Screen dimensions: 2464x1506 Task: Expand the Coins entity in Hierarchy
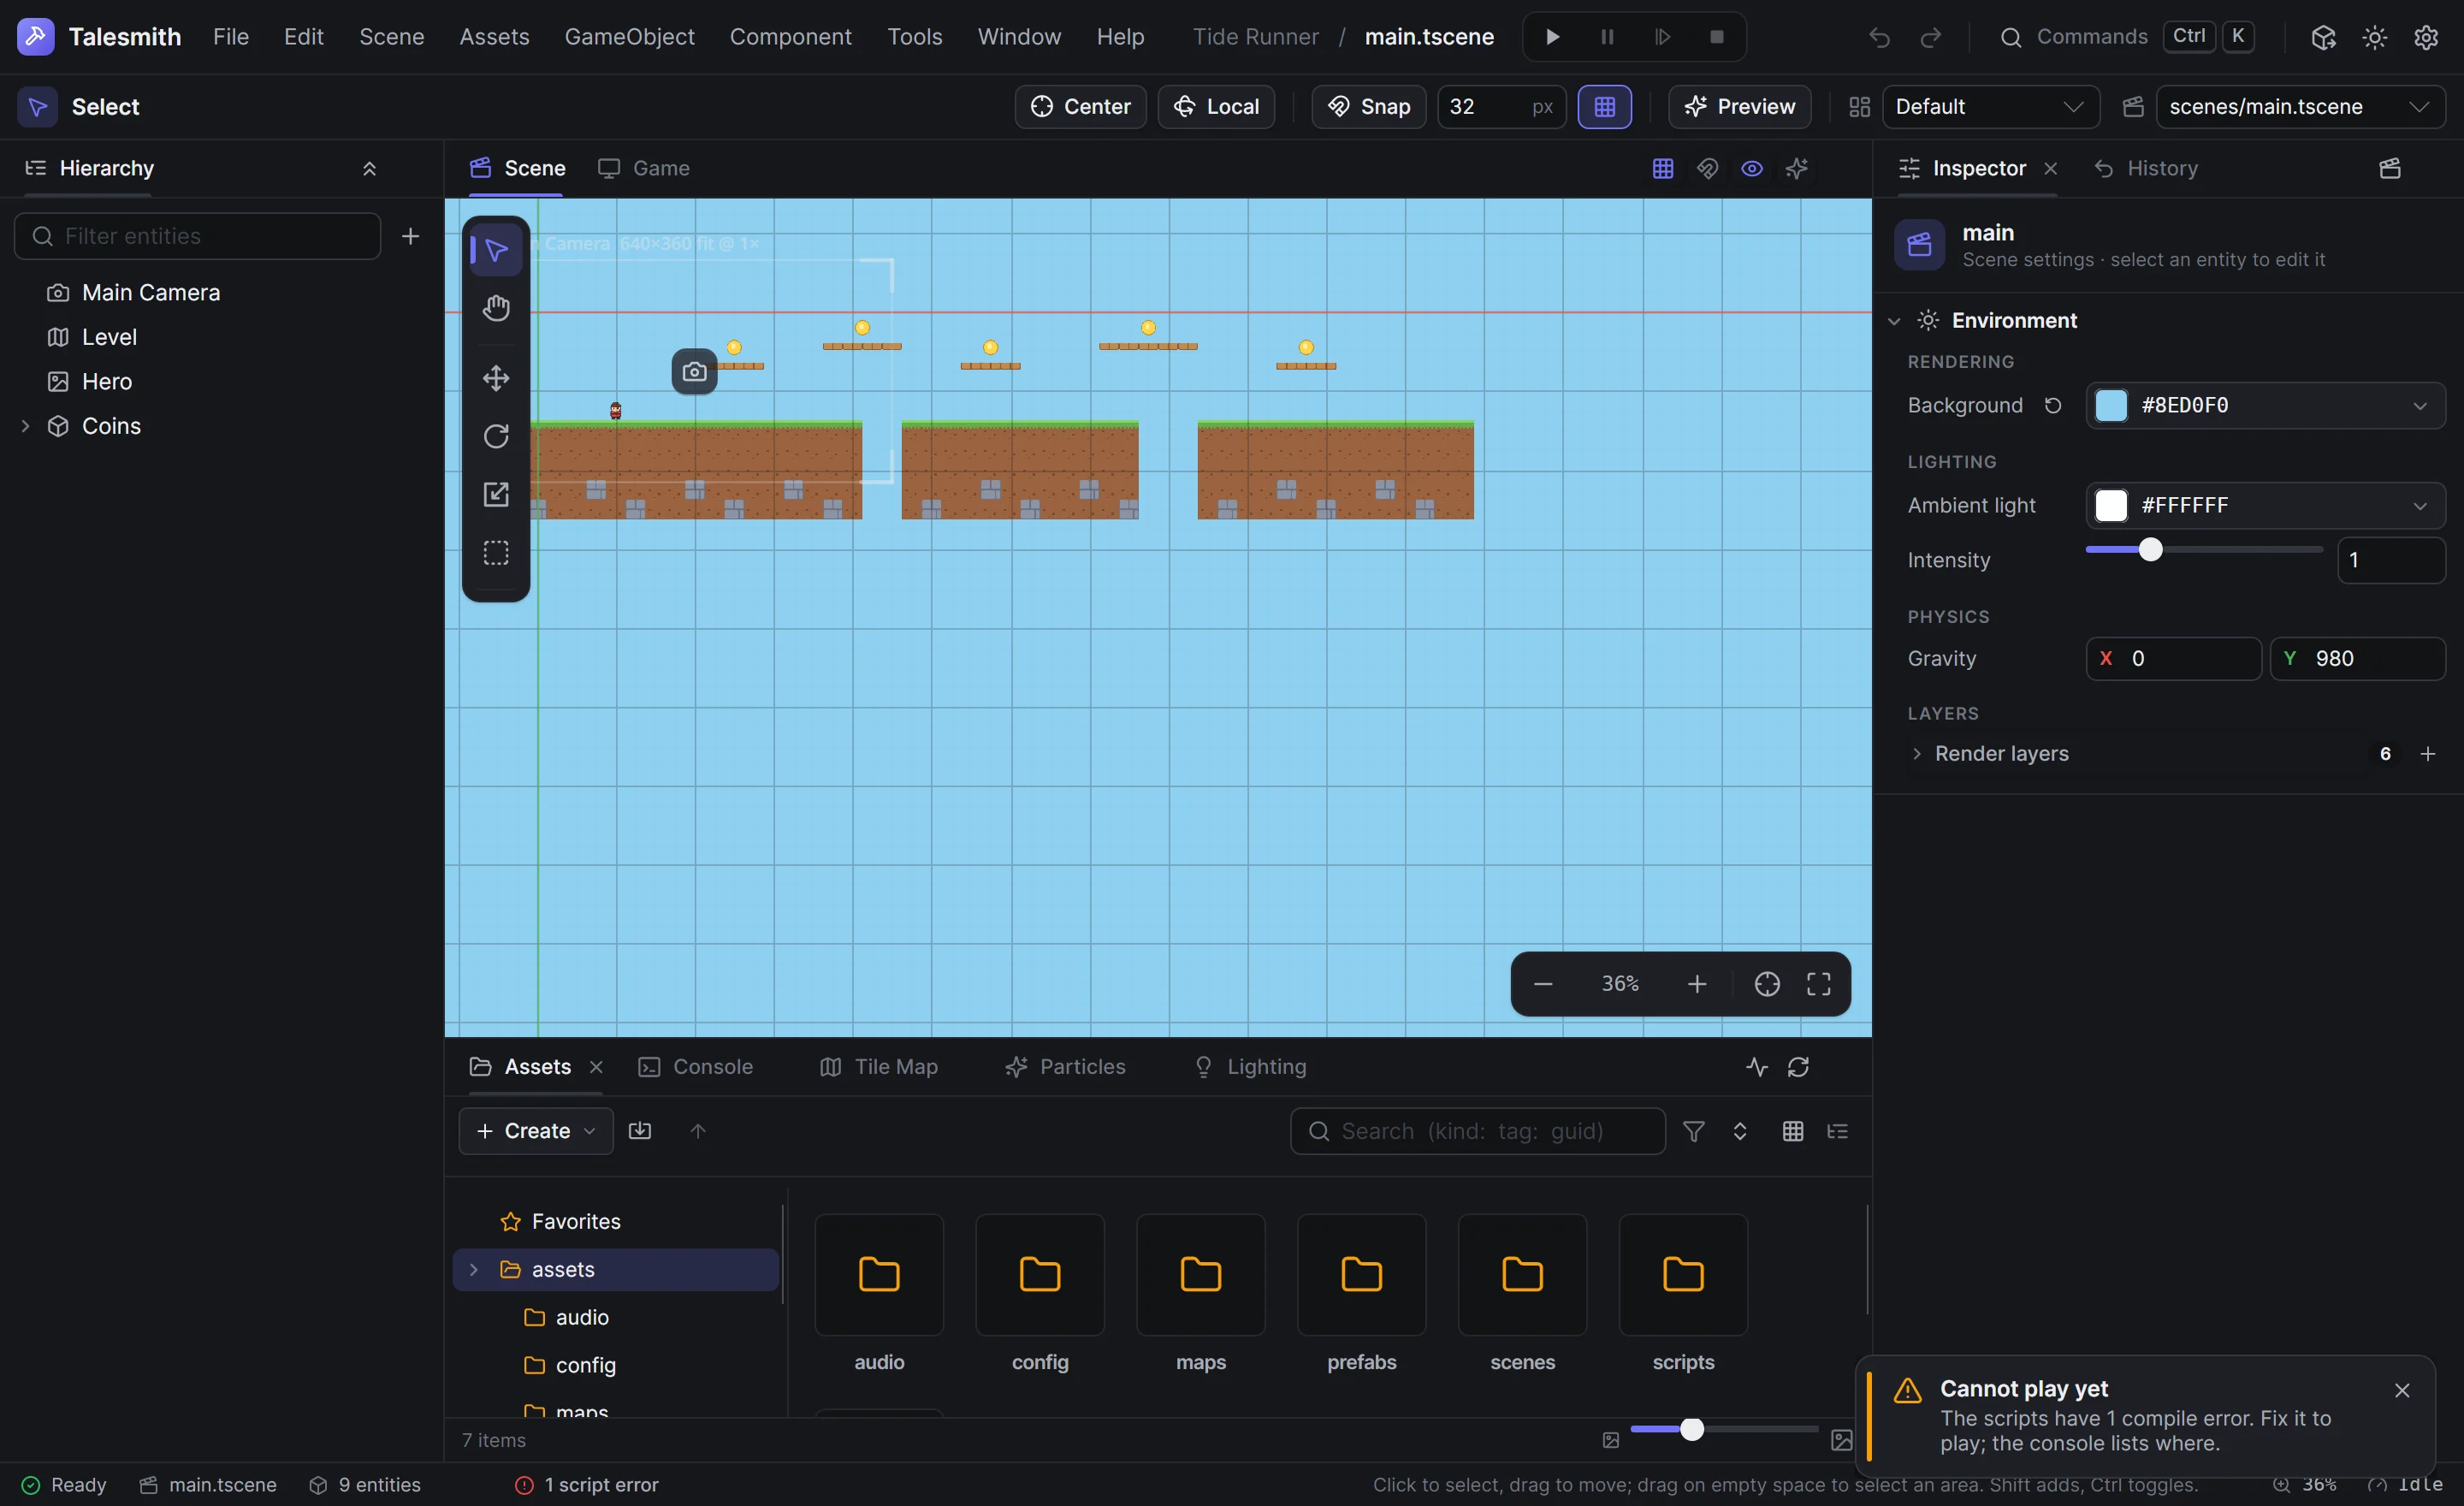point(25,426)
